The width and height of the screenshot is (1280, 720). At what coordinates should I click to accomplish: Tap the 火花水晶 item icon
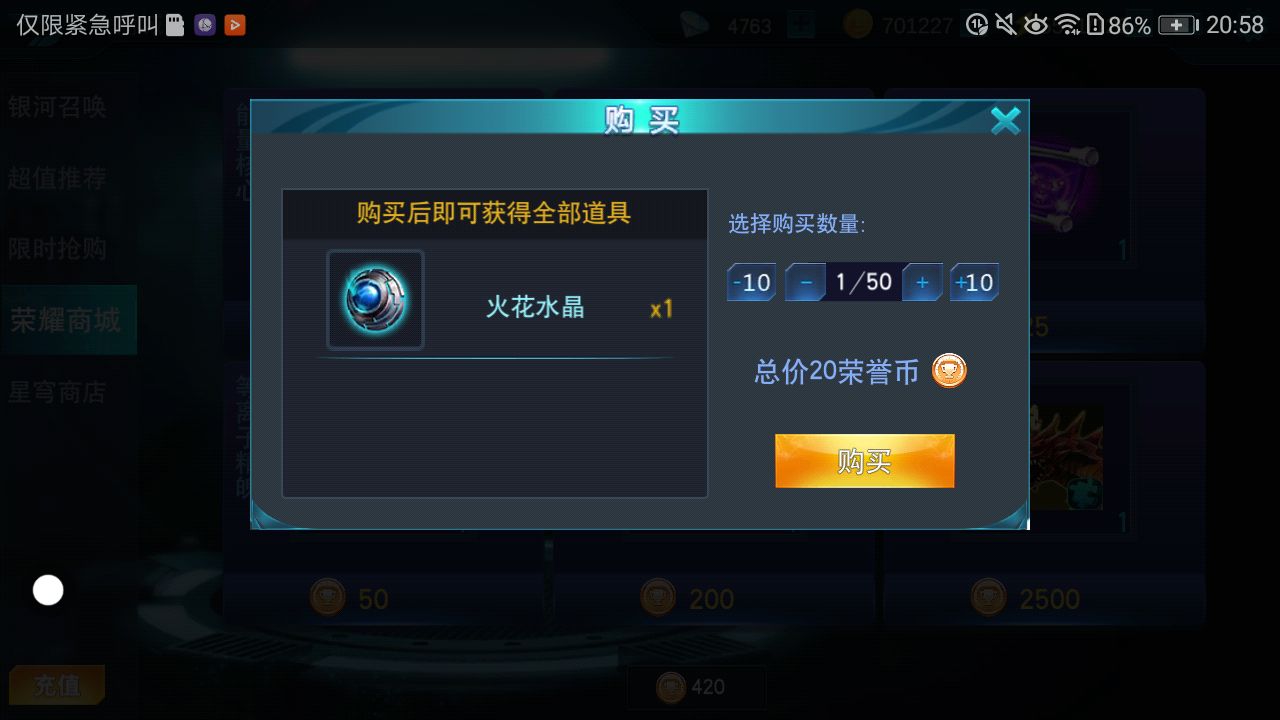click(376, 300)
